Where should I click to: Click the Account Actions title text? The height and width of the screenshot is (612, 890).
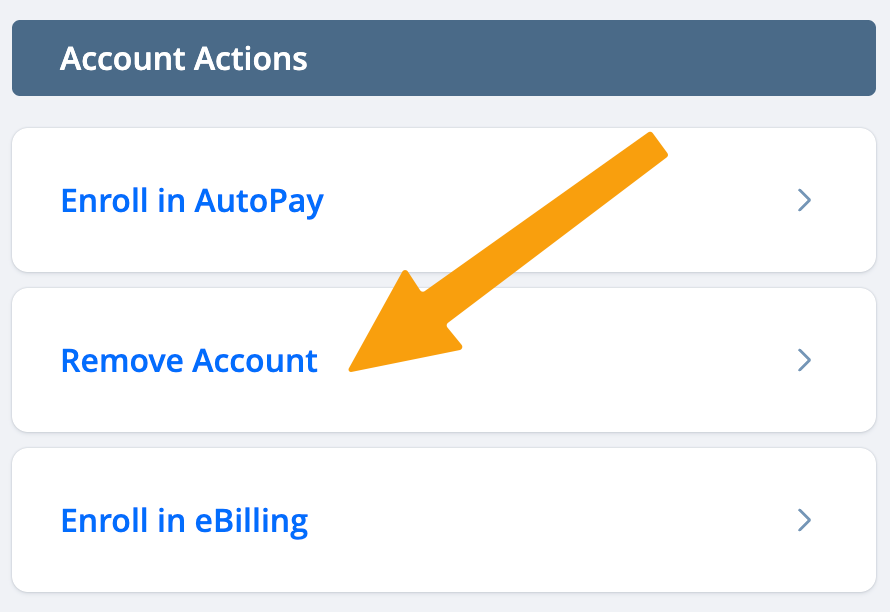[x=183, y=58]
